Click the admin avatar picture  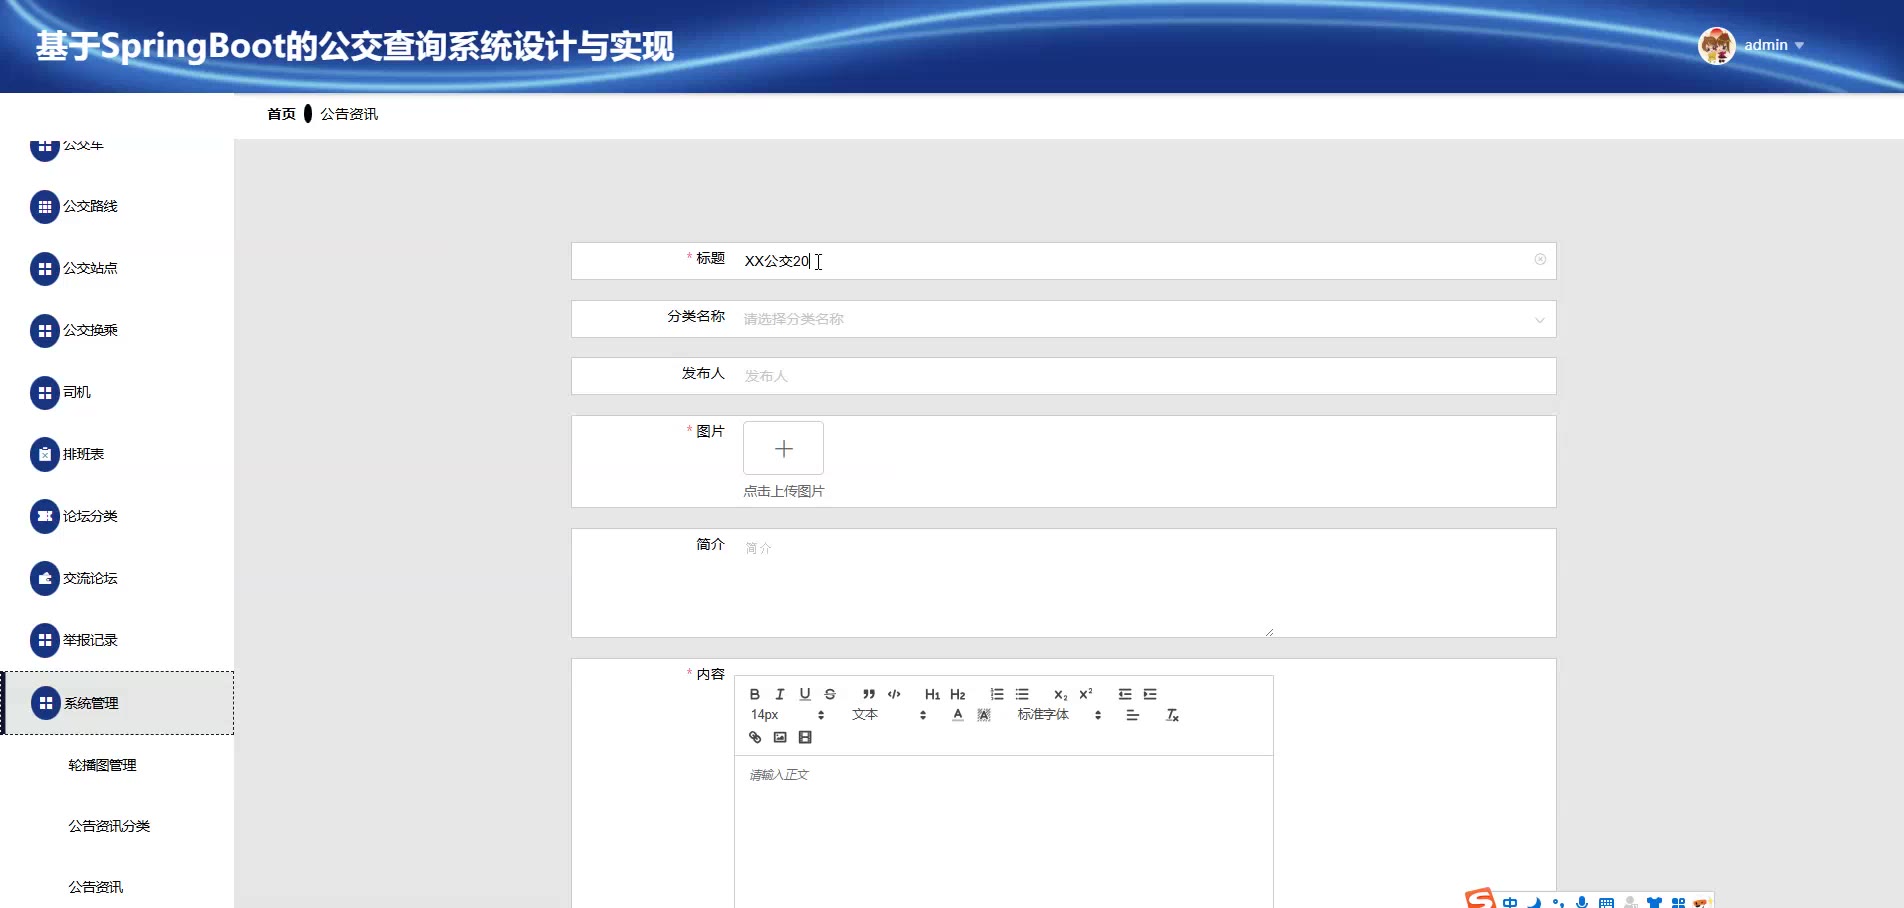click(x=1717, y=45)
